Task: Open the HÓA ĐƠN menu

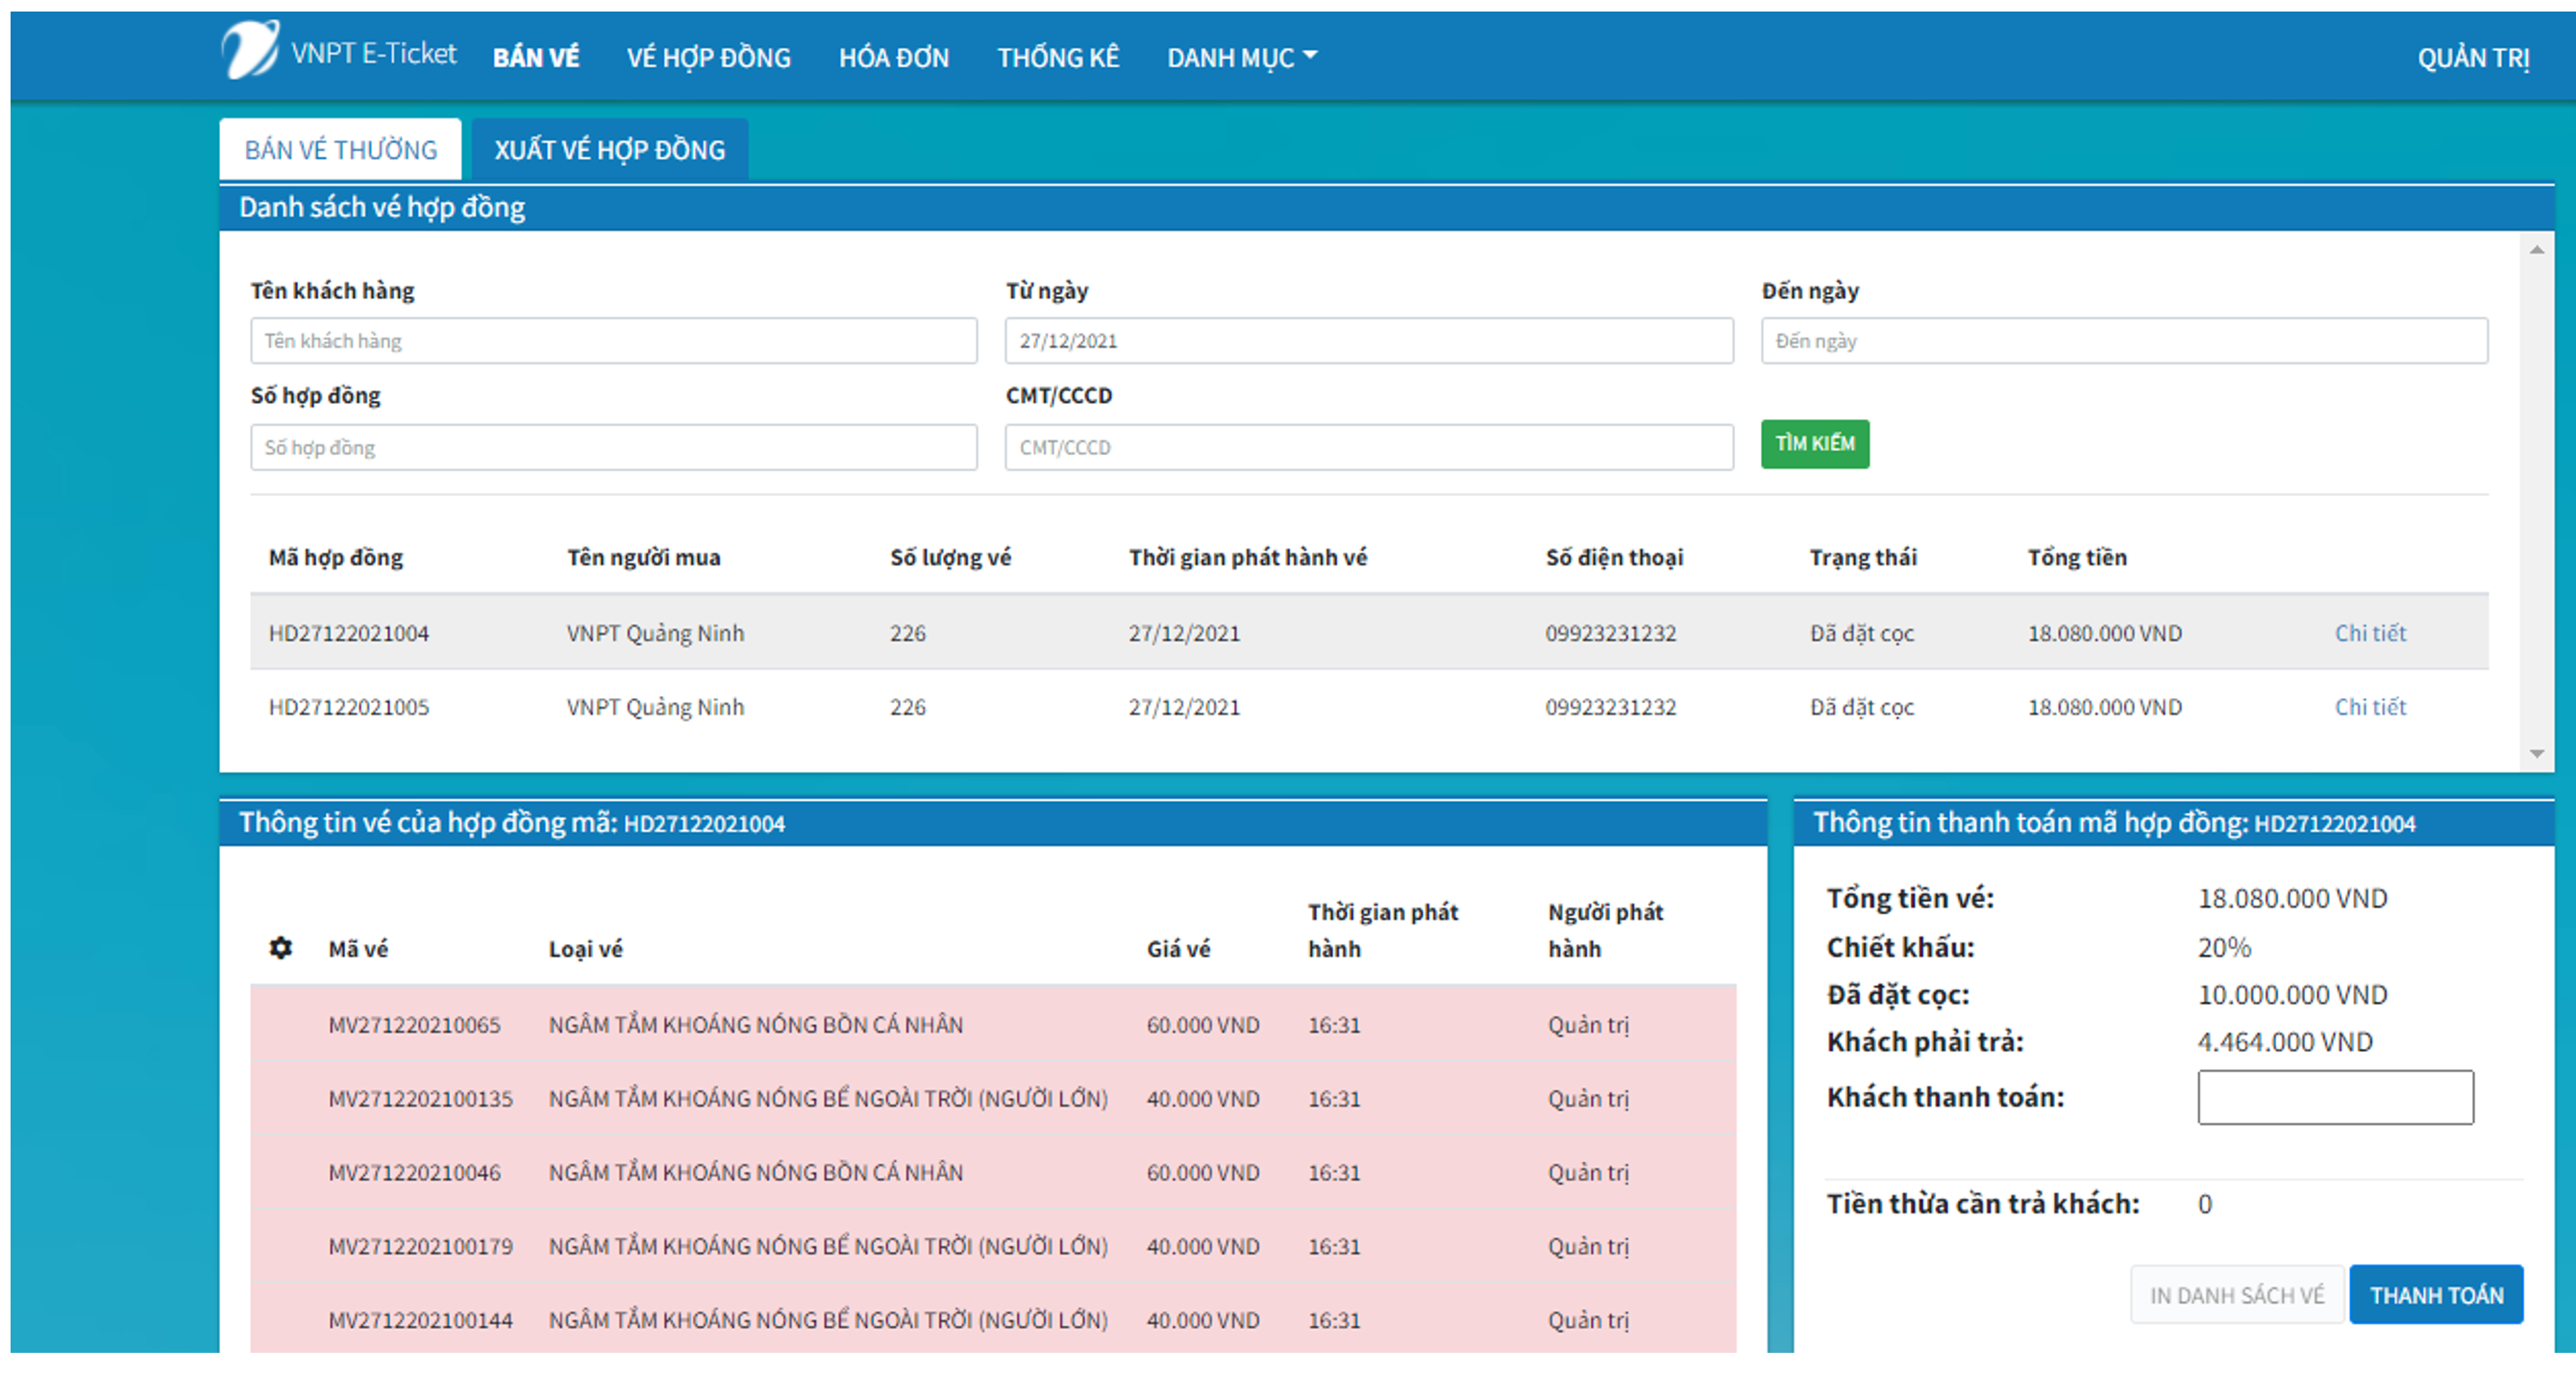Action: tap(895, 57)
